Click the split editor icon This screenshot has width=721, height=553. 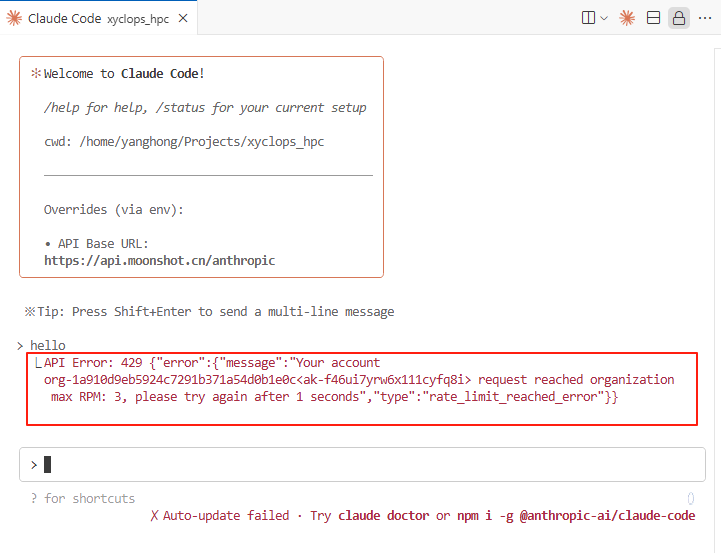coord(588,18)
